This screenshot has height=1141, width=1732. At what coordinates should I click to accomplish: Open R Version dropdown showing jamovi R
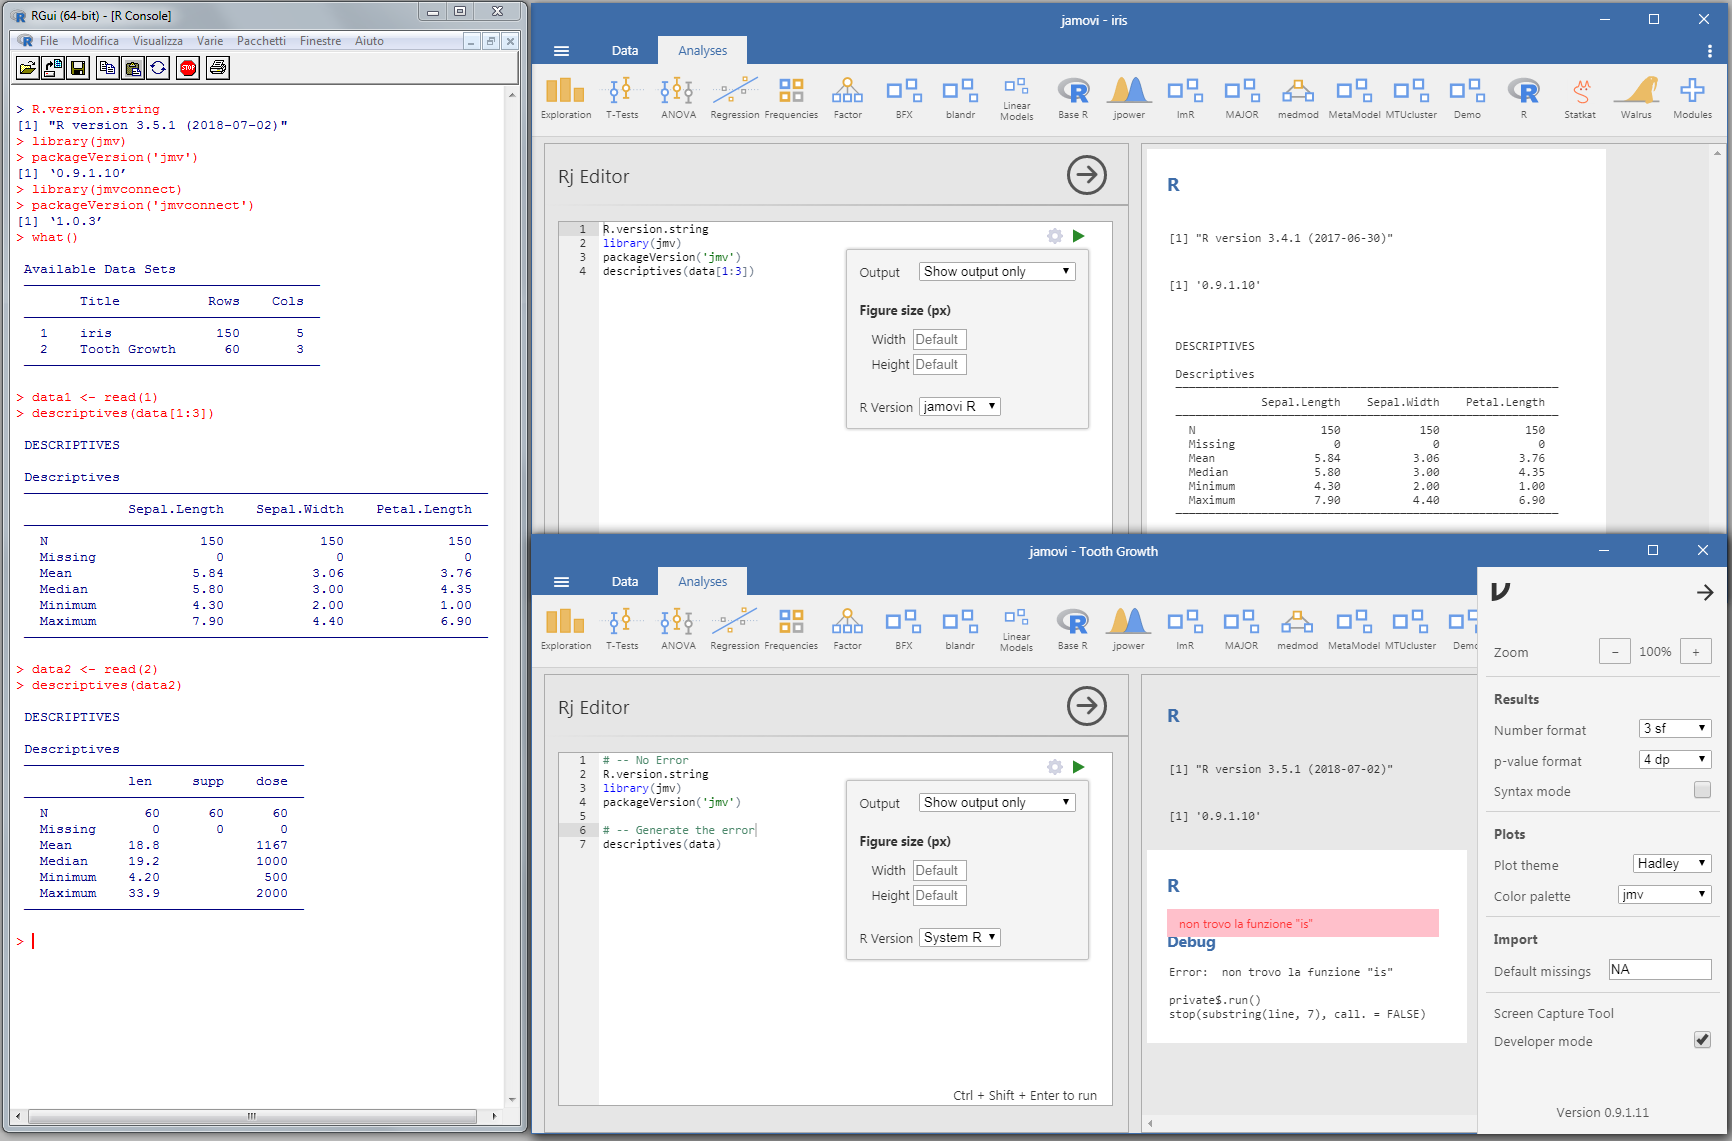pos(960,406)
